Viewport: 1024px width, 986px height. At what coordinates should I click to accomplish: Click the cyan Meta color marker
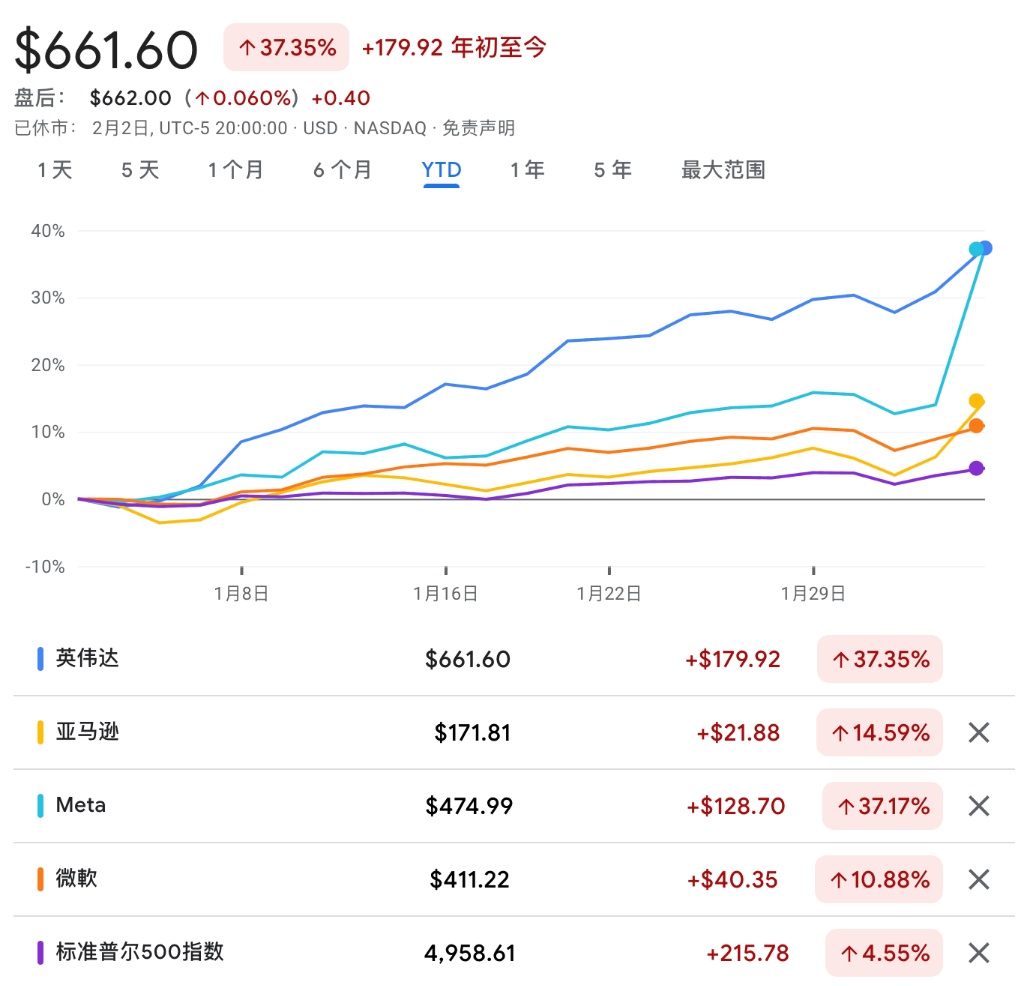coord(40,806)
